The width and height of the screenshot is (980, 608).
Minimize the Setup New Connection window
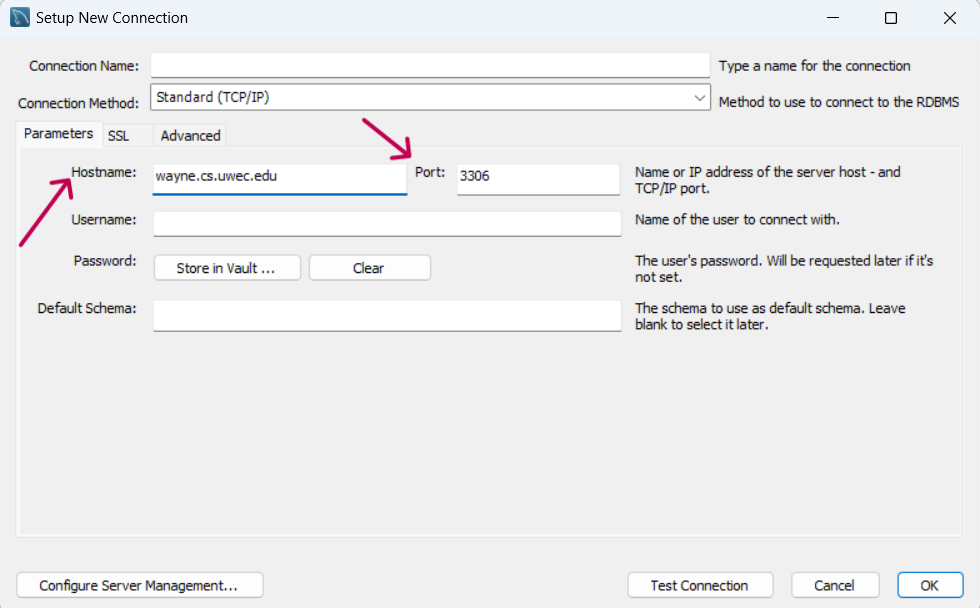(x=832, y=18)
